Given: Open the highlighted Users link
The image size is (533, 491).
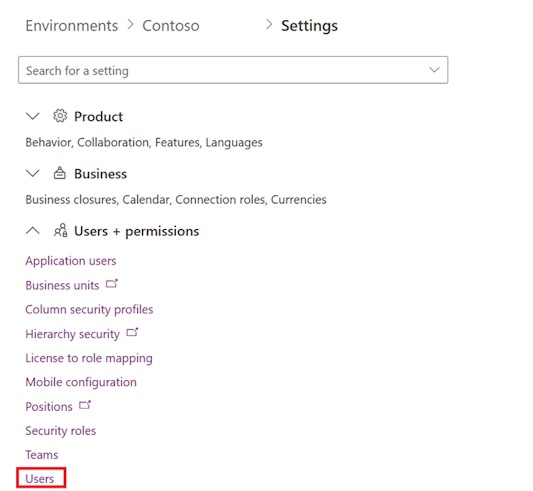Looking at the screenshot, I should [40, 479].
